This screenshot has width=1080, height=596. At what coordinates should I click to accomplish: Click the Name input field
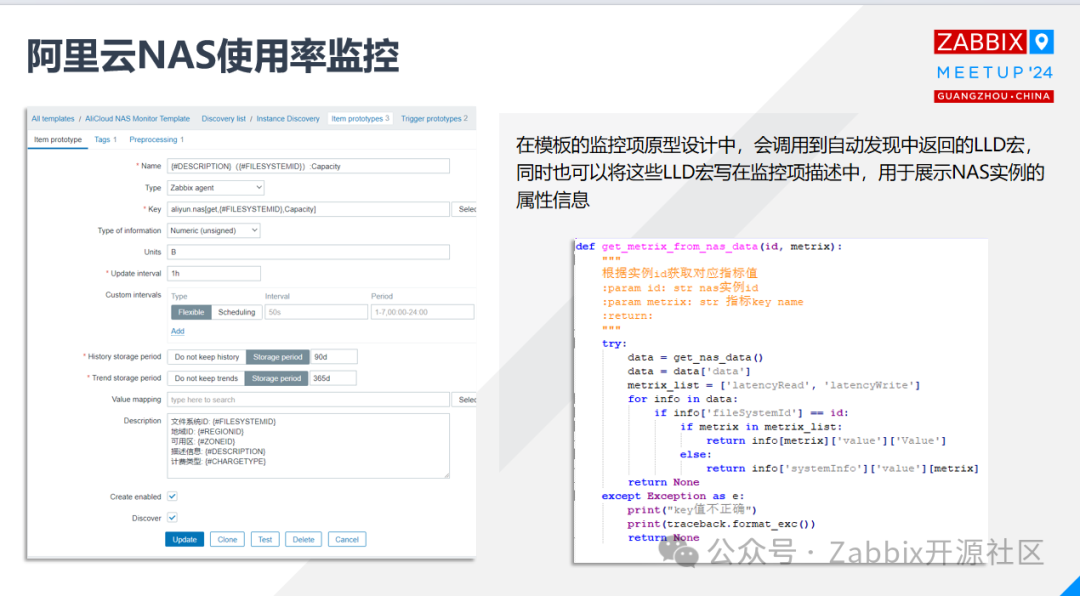308,166
